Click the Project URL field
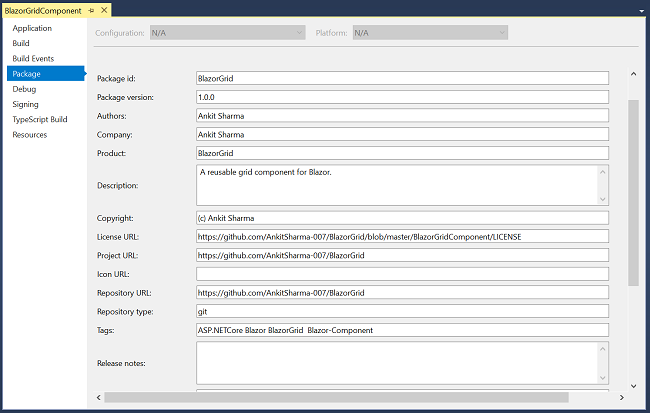 tap(402, 255)
